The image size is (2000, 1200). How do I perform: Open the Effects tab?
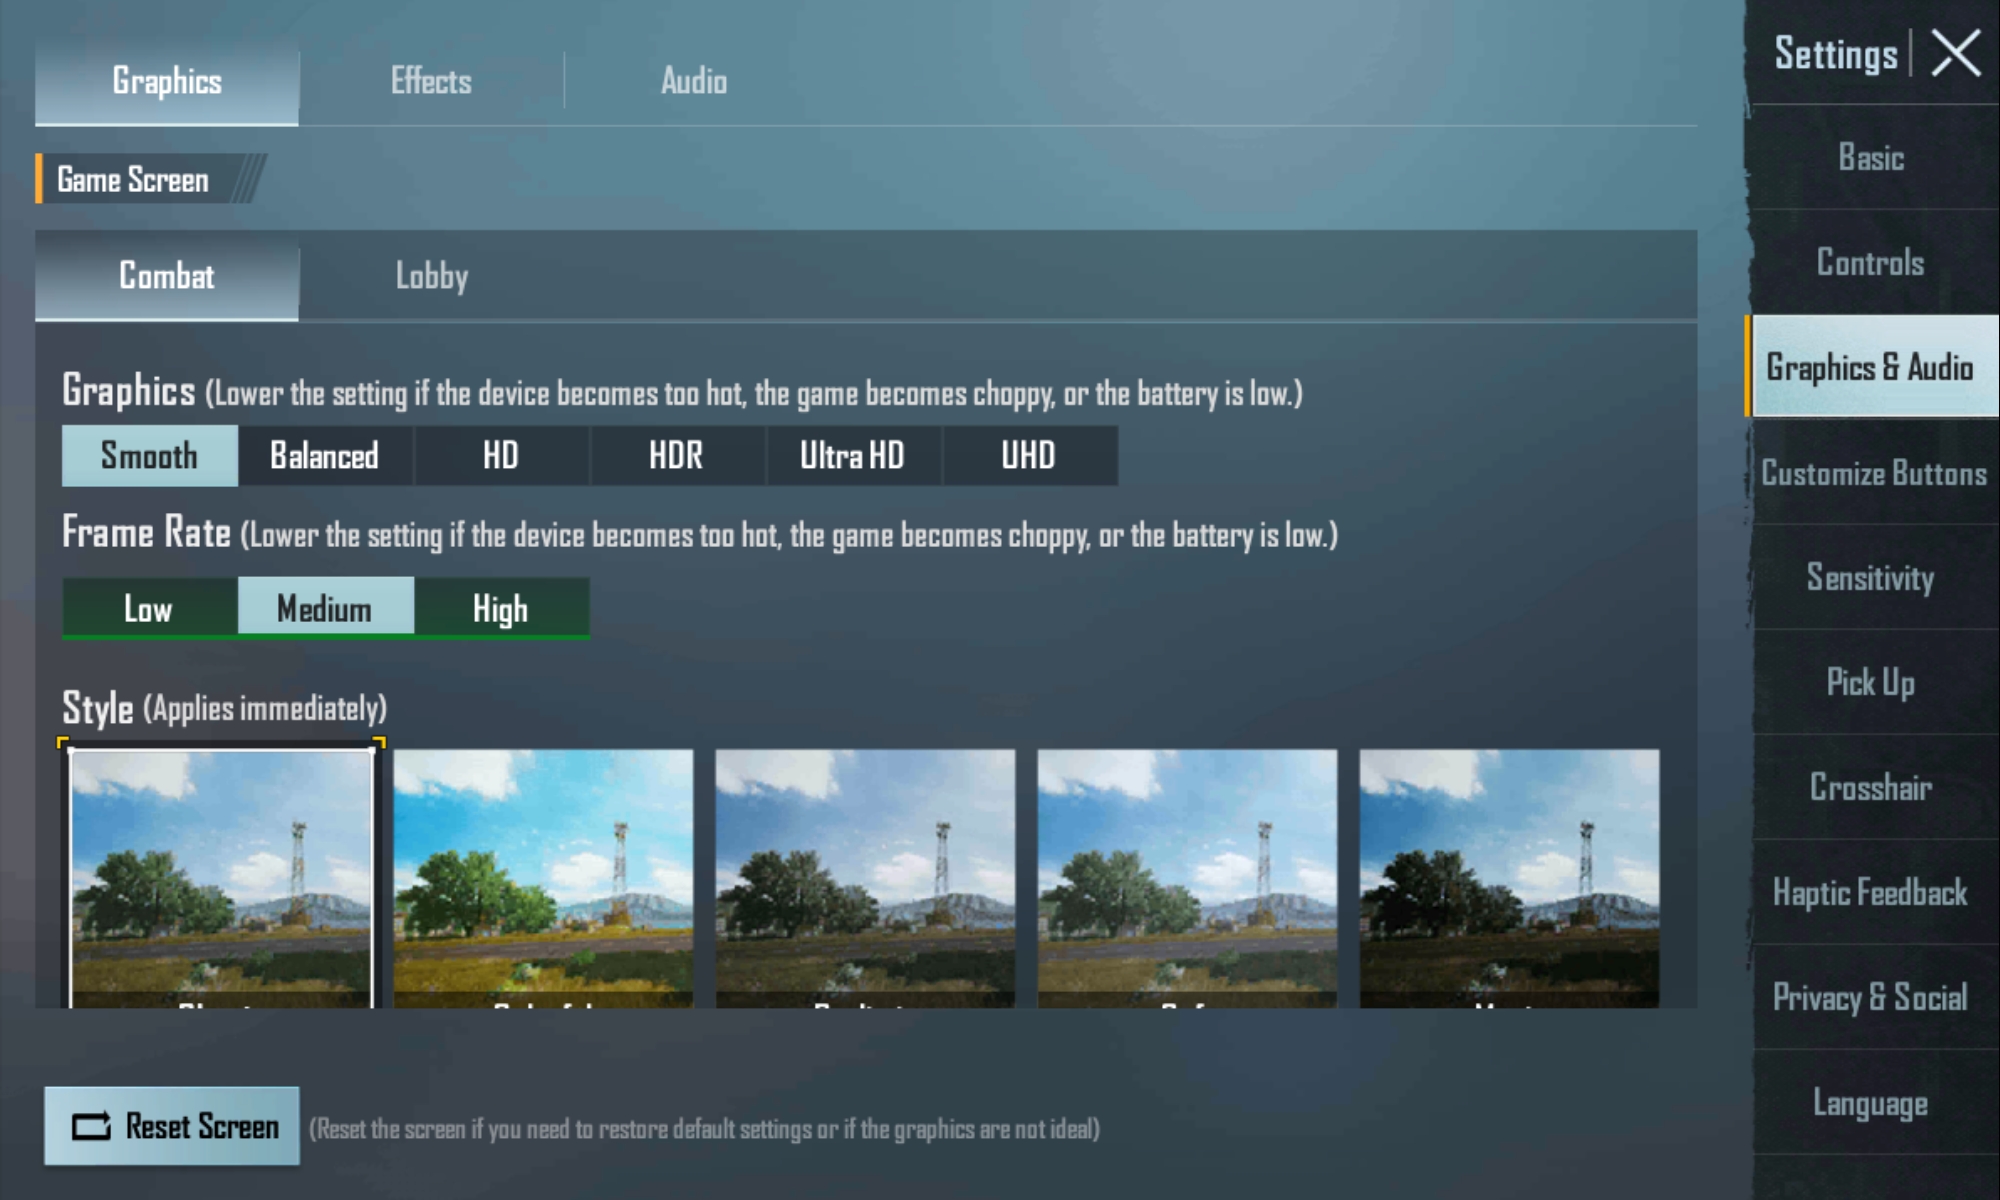coord(431,81)
